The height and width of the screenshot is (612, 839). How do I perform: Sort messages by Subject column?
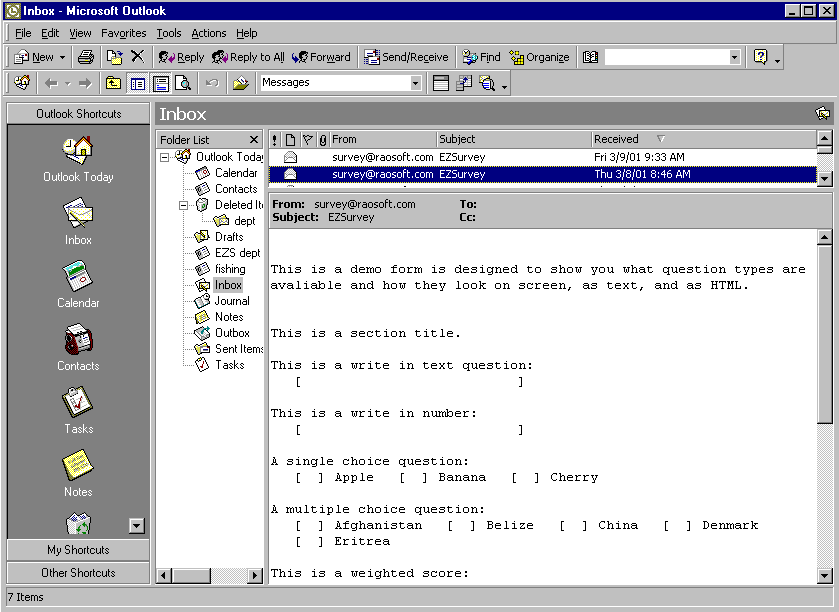coord(514,140)
